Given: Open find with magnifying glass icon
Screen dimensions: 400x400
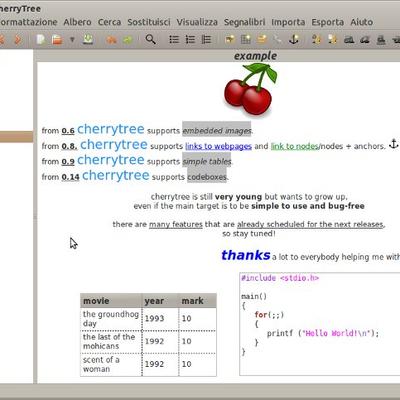Looking at the screenshot, I should pyautogui.click(x=151, y=39).
